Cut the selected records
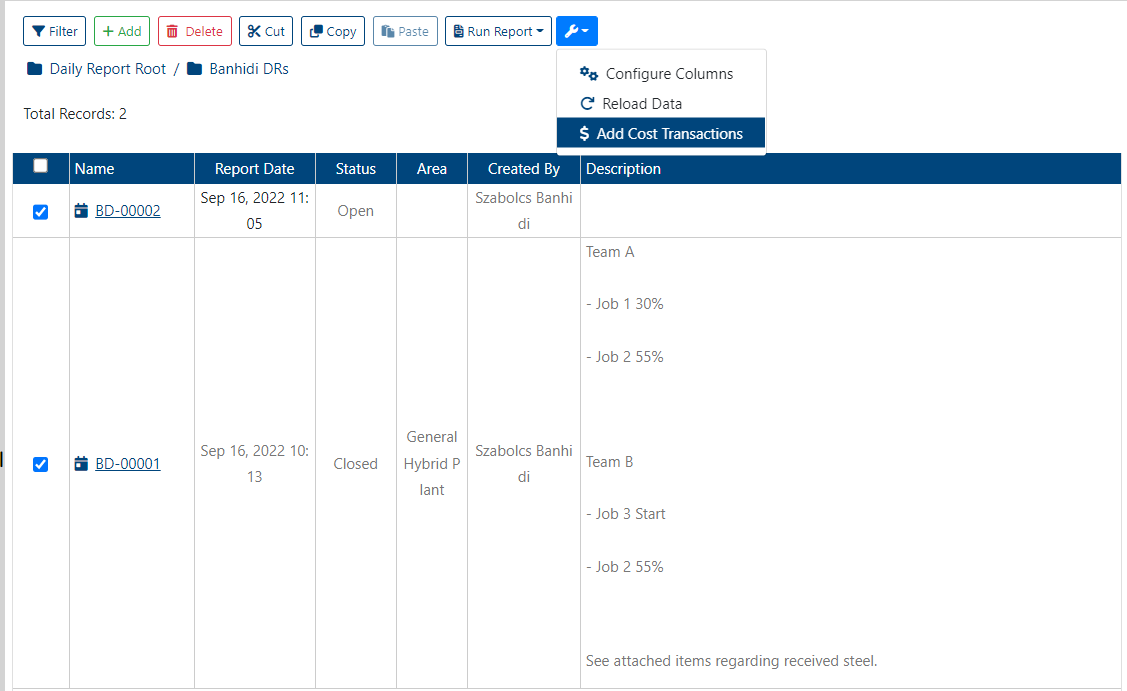Screen dimensions: 1127x691 pyautogui.click(x=266, y=31)
